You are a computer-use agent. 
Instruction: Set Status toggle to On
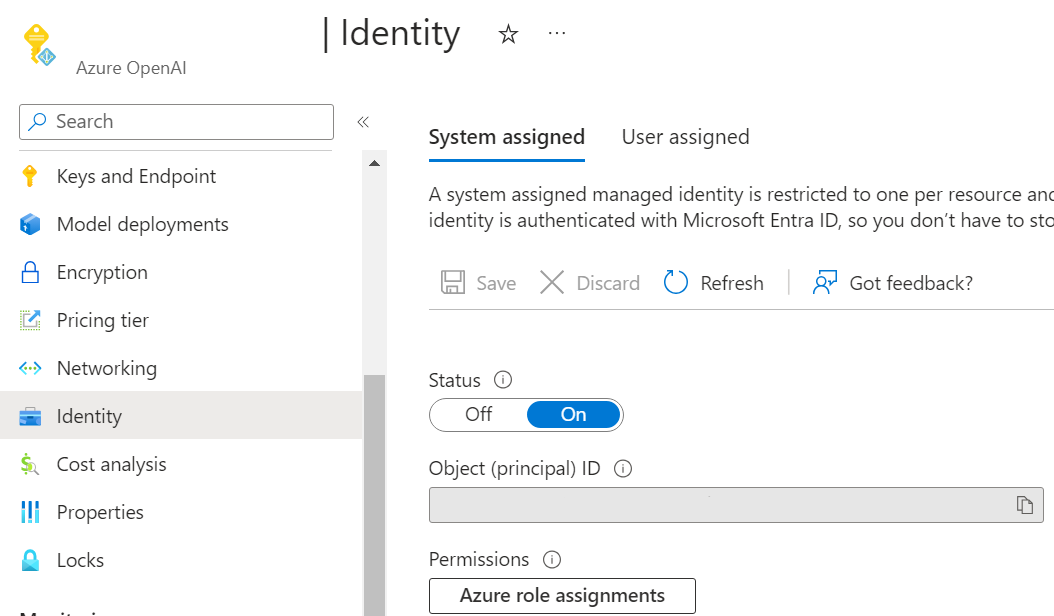click(573, 414)
